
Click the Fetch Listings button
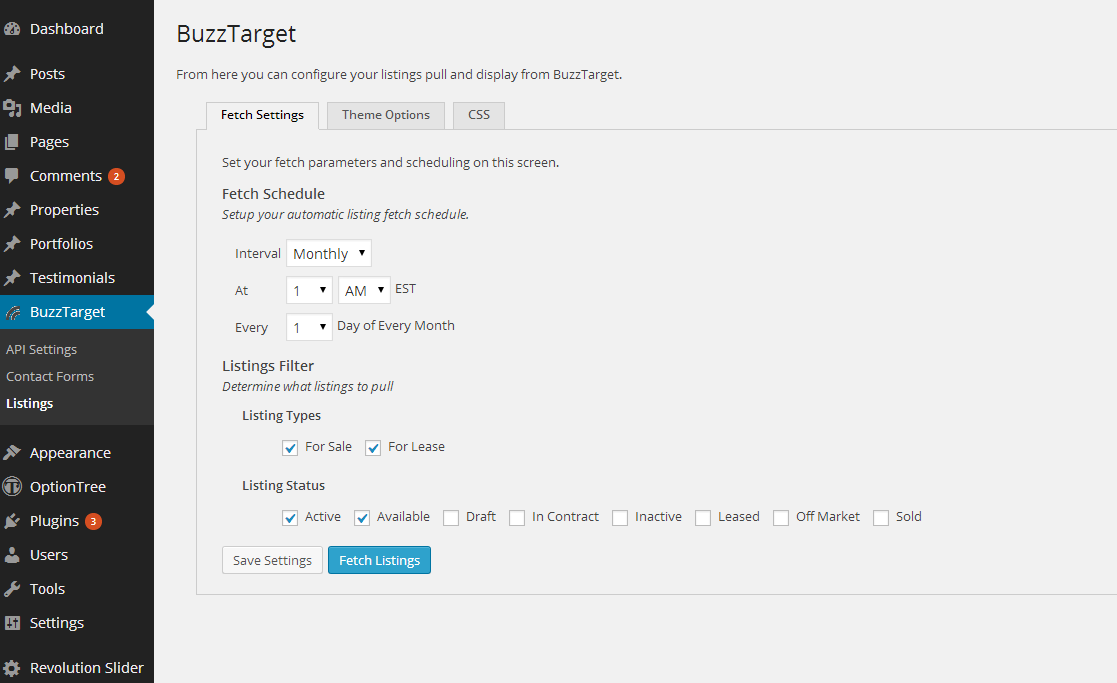coord(380,561)
